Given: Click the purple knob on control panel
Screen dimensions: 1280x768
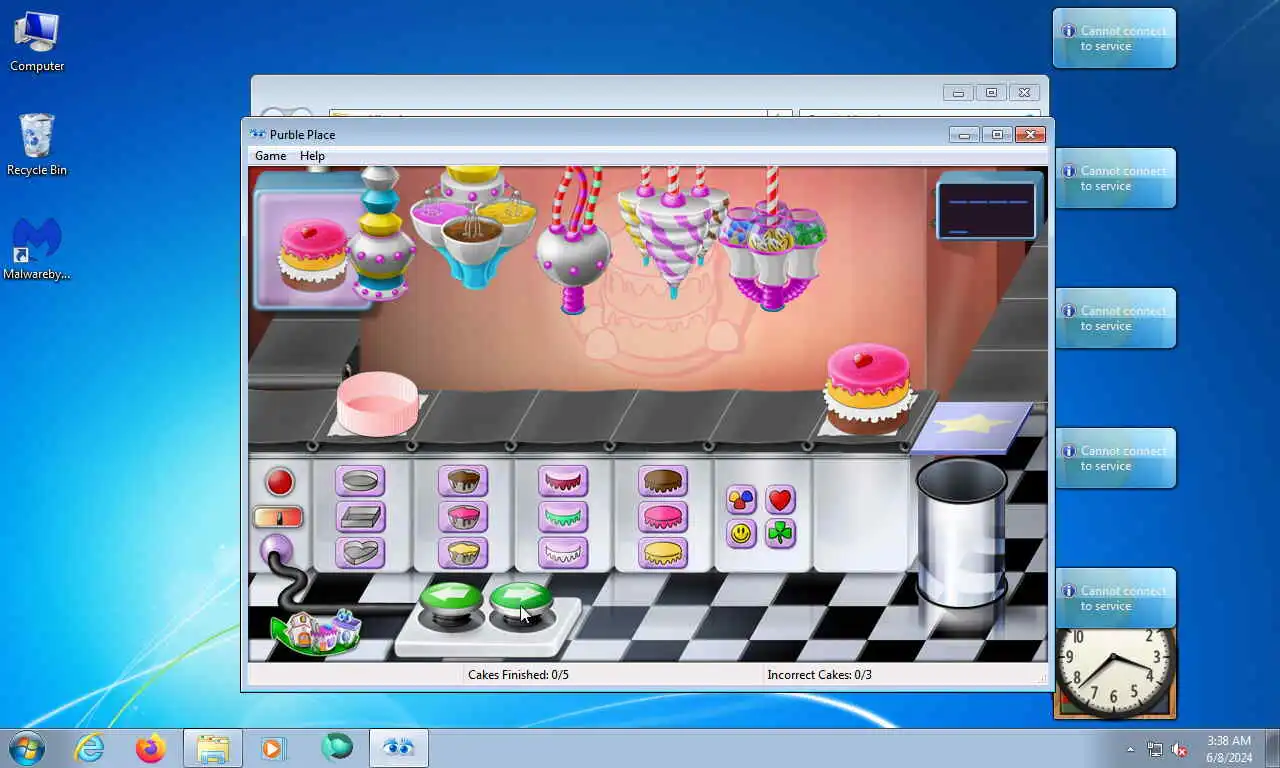Looking at the screenshot, I should coord(276,550).
